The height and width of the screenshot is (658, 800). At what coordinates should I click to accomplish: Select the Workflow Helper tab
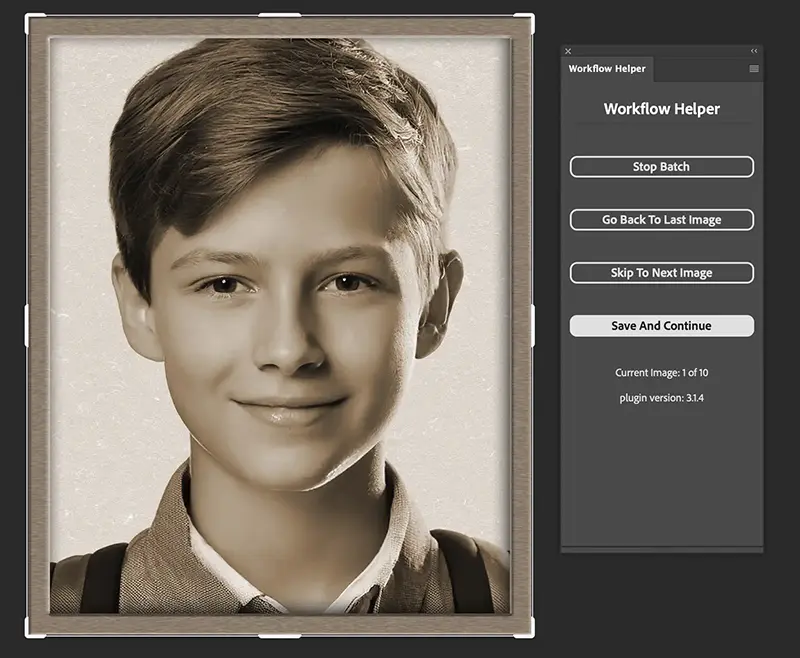[x=607, y=69]
